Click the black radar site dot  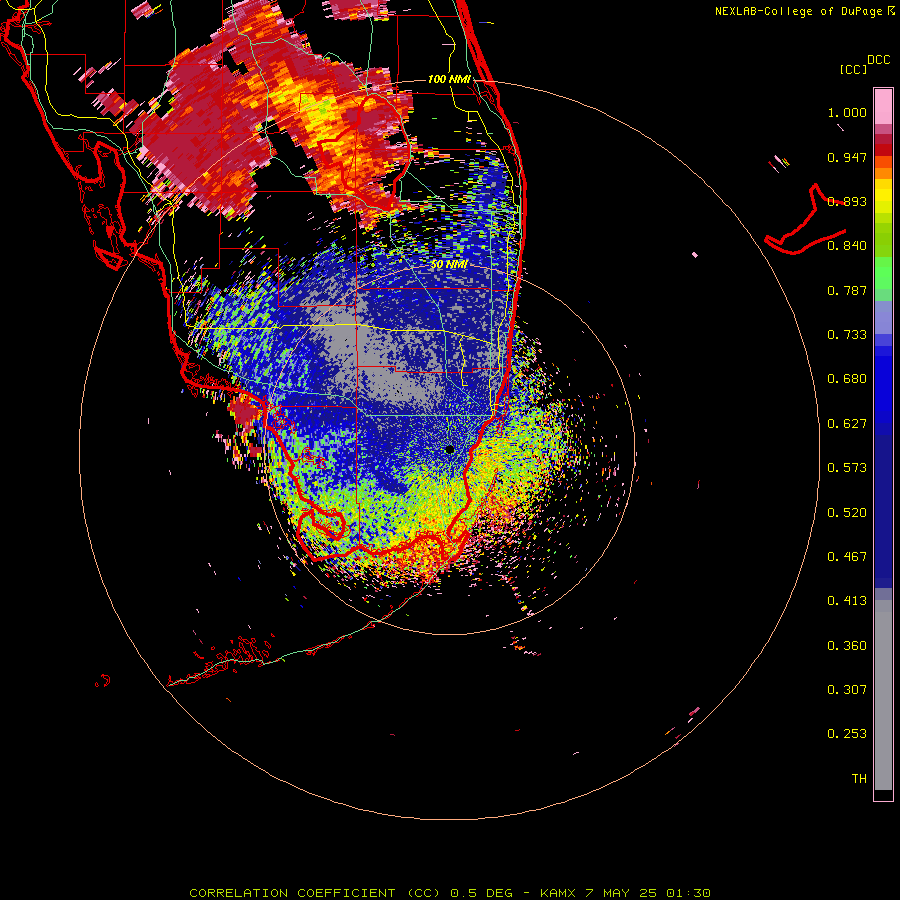(x=449, y=449)
